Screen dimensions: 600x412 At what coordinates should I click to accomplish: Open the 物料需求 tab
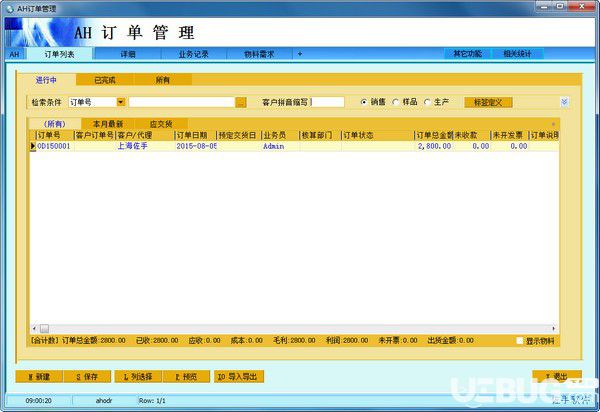click(259, 54)
